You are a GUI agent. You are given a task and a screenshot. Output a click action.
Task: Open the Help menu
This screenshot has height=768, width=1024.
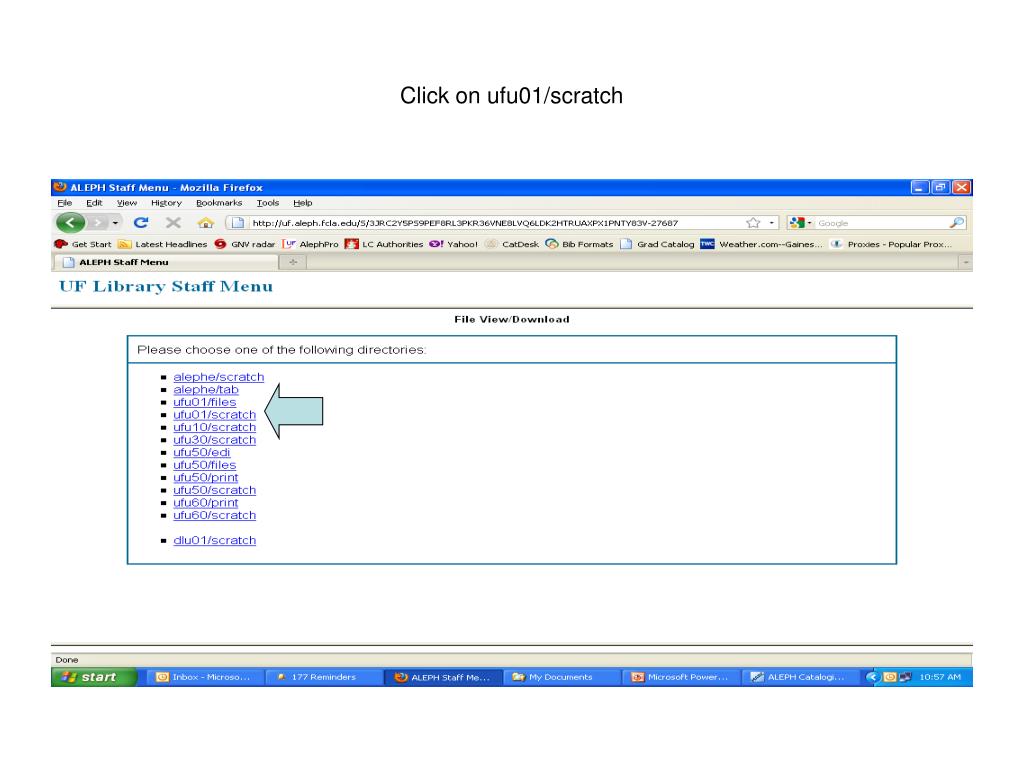pyautogui.click(x=302, y=203)
